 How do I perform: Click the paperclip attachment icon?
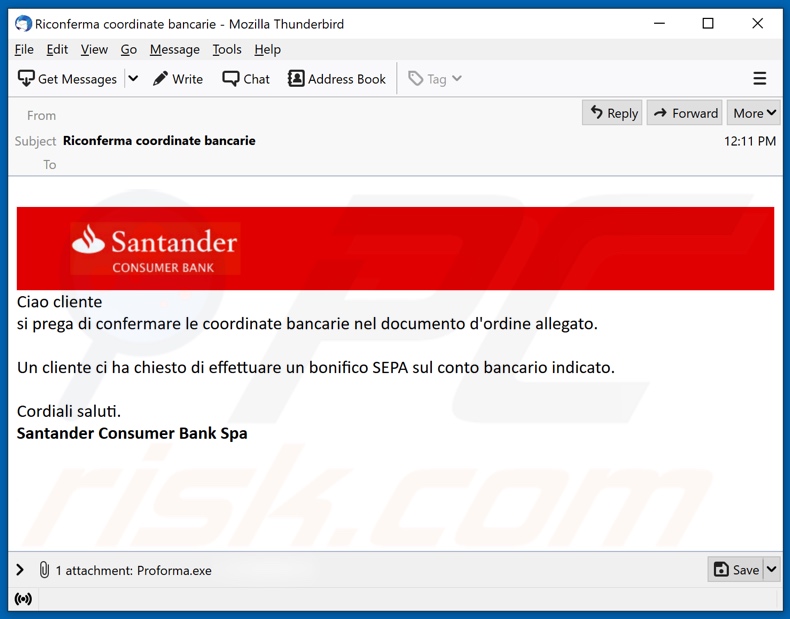[44, 570]
